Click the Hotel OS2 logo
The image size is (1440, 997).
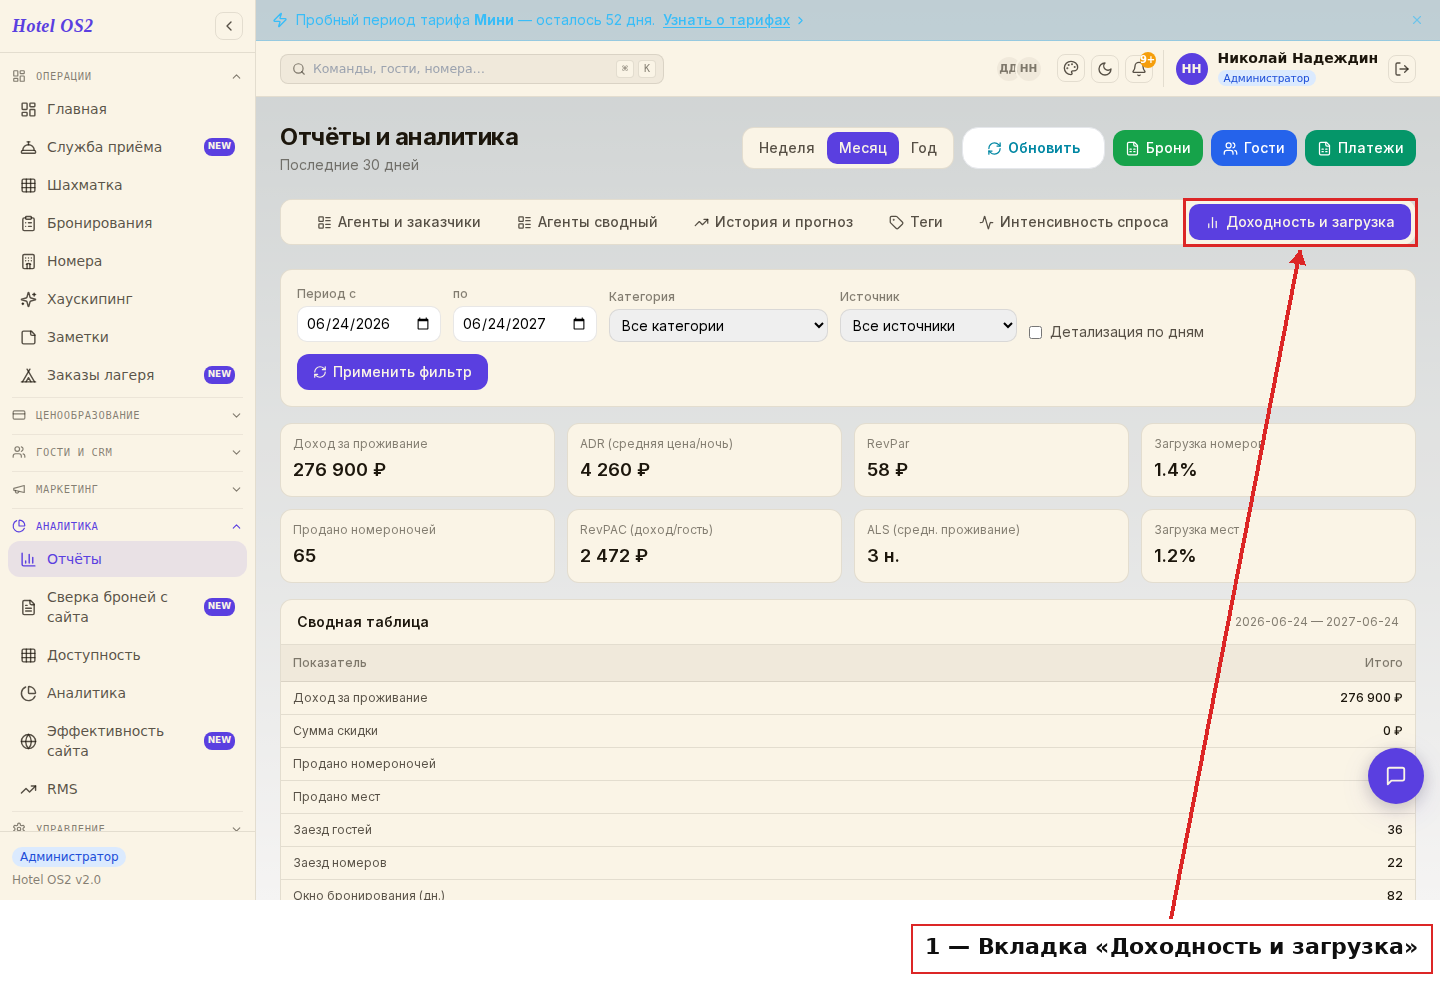click(53, 26)
